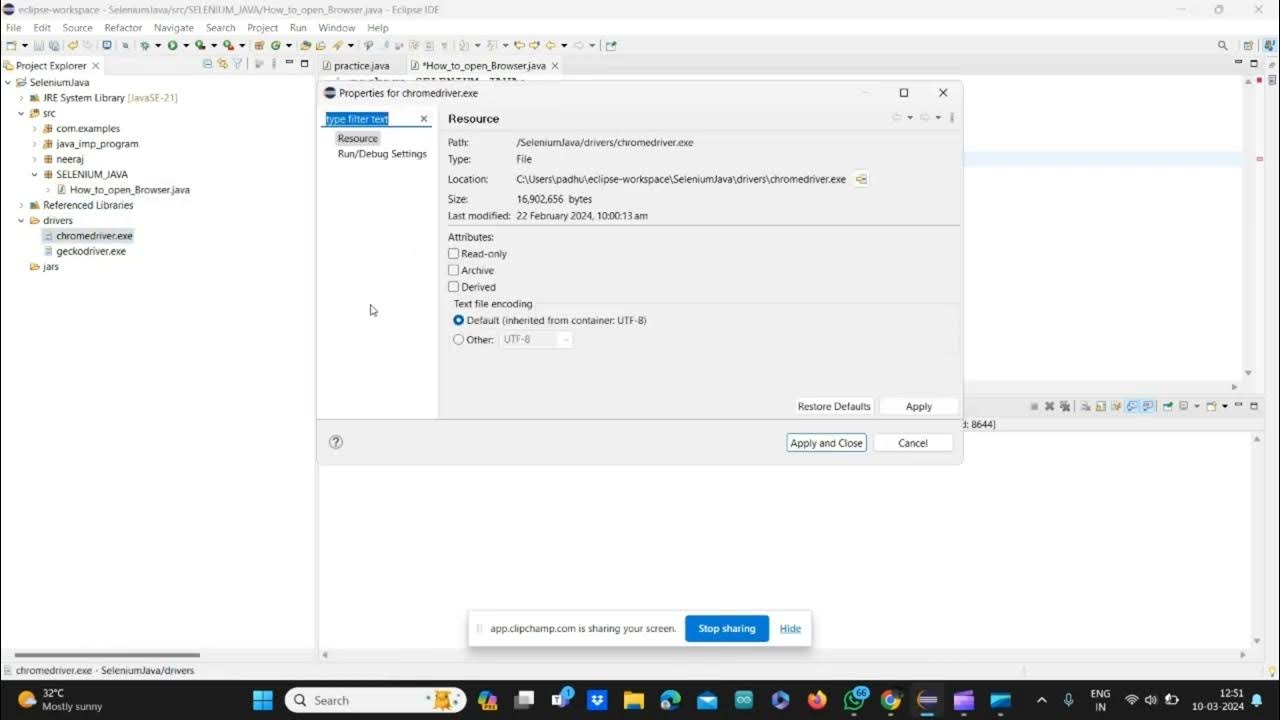Clear the filter text with the X icon
This screenshot has width=1280, height=720.
point(423,119)
